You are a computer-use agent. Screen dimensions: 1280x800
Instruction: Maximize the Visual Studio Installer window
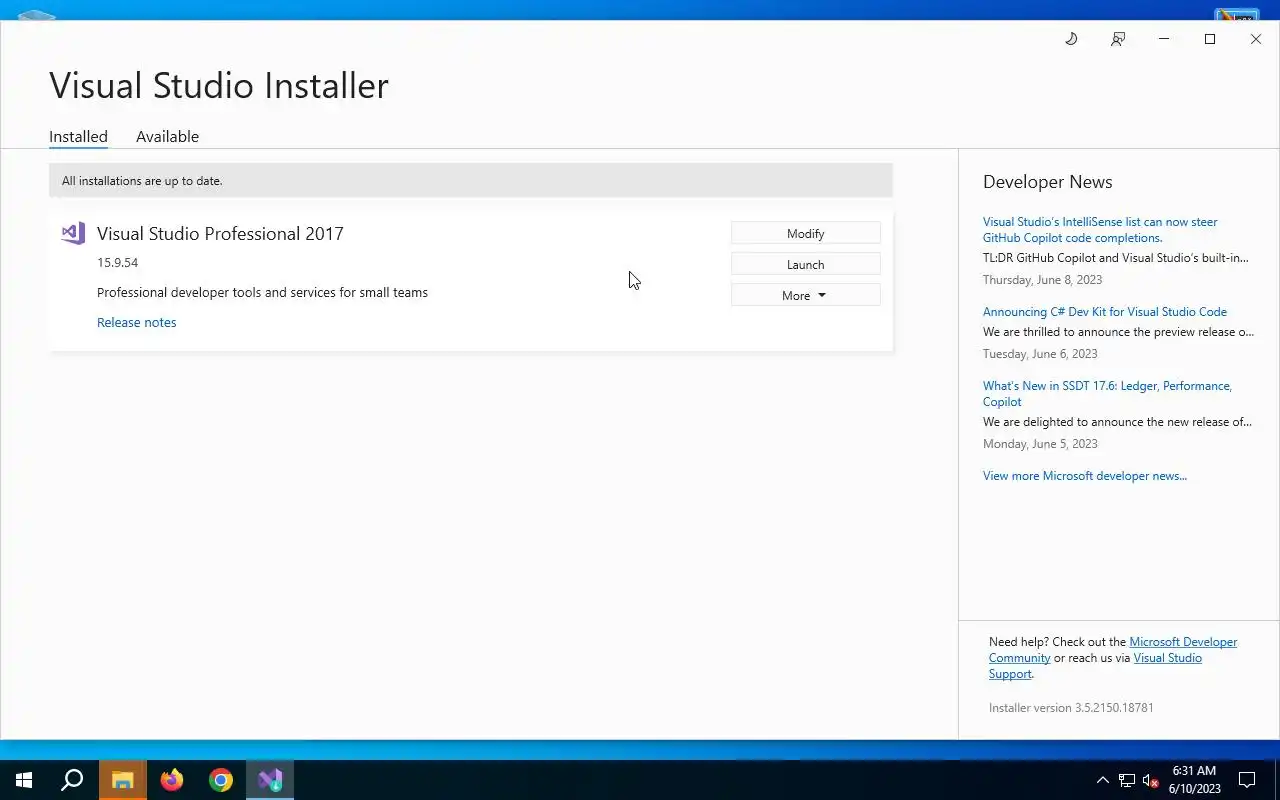(x=1210, y=39)
